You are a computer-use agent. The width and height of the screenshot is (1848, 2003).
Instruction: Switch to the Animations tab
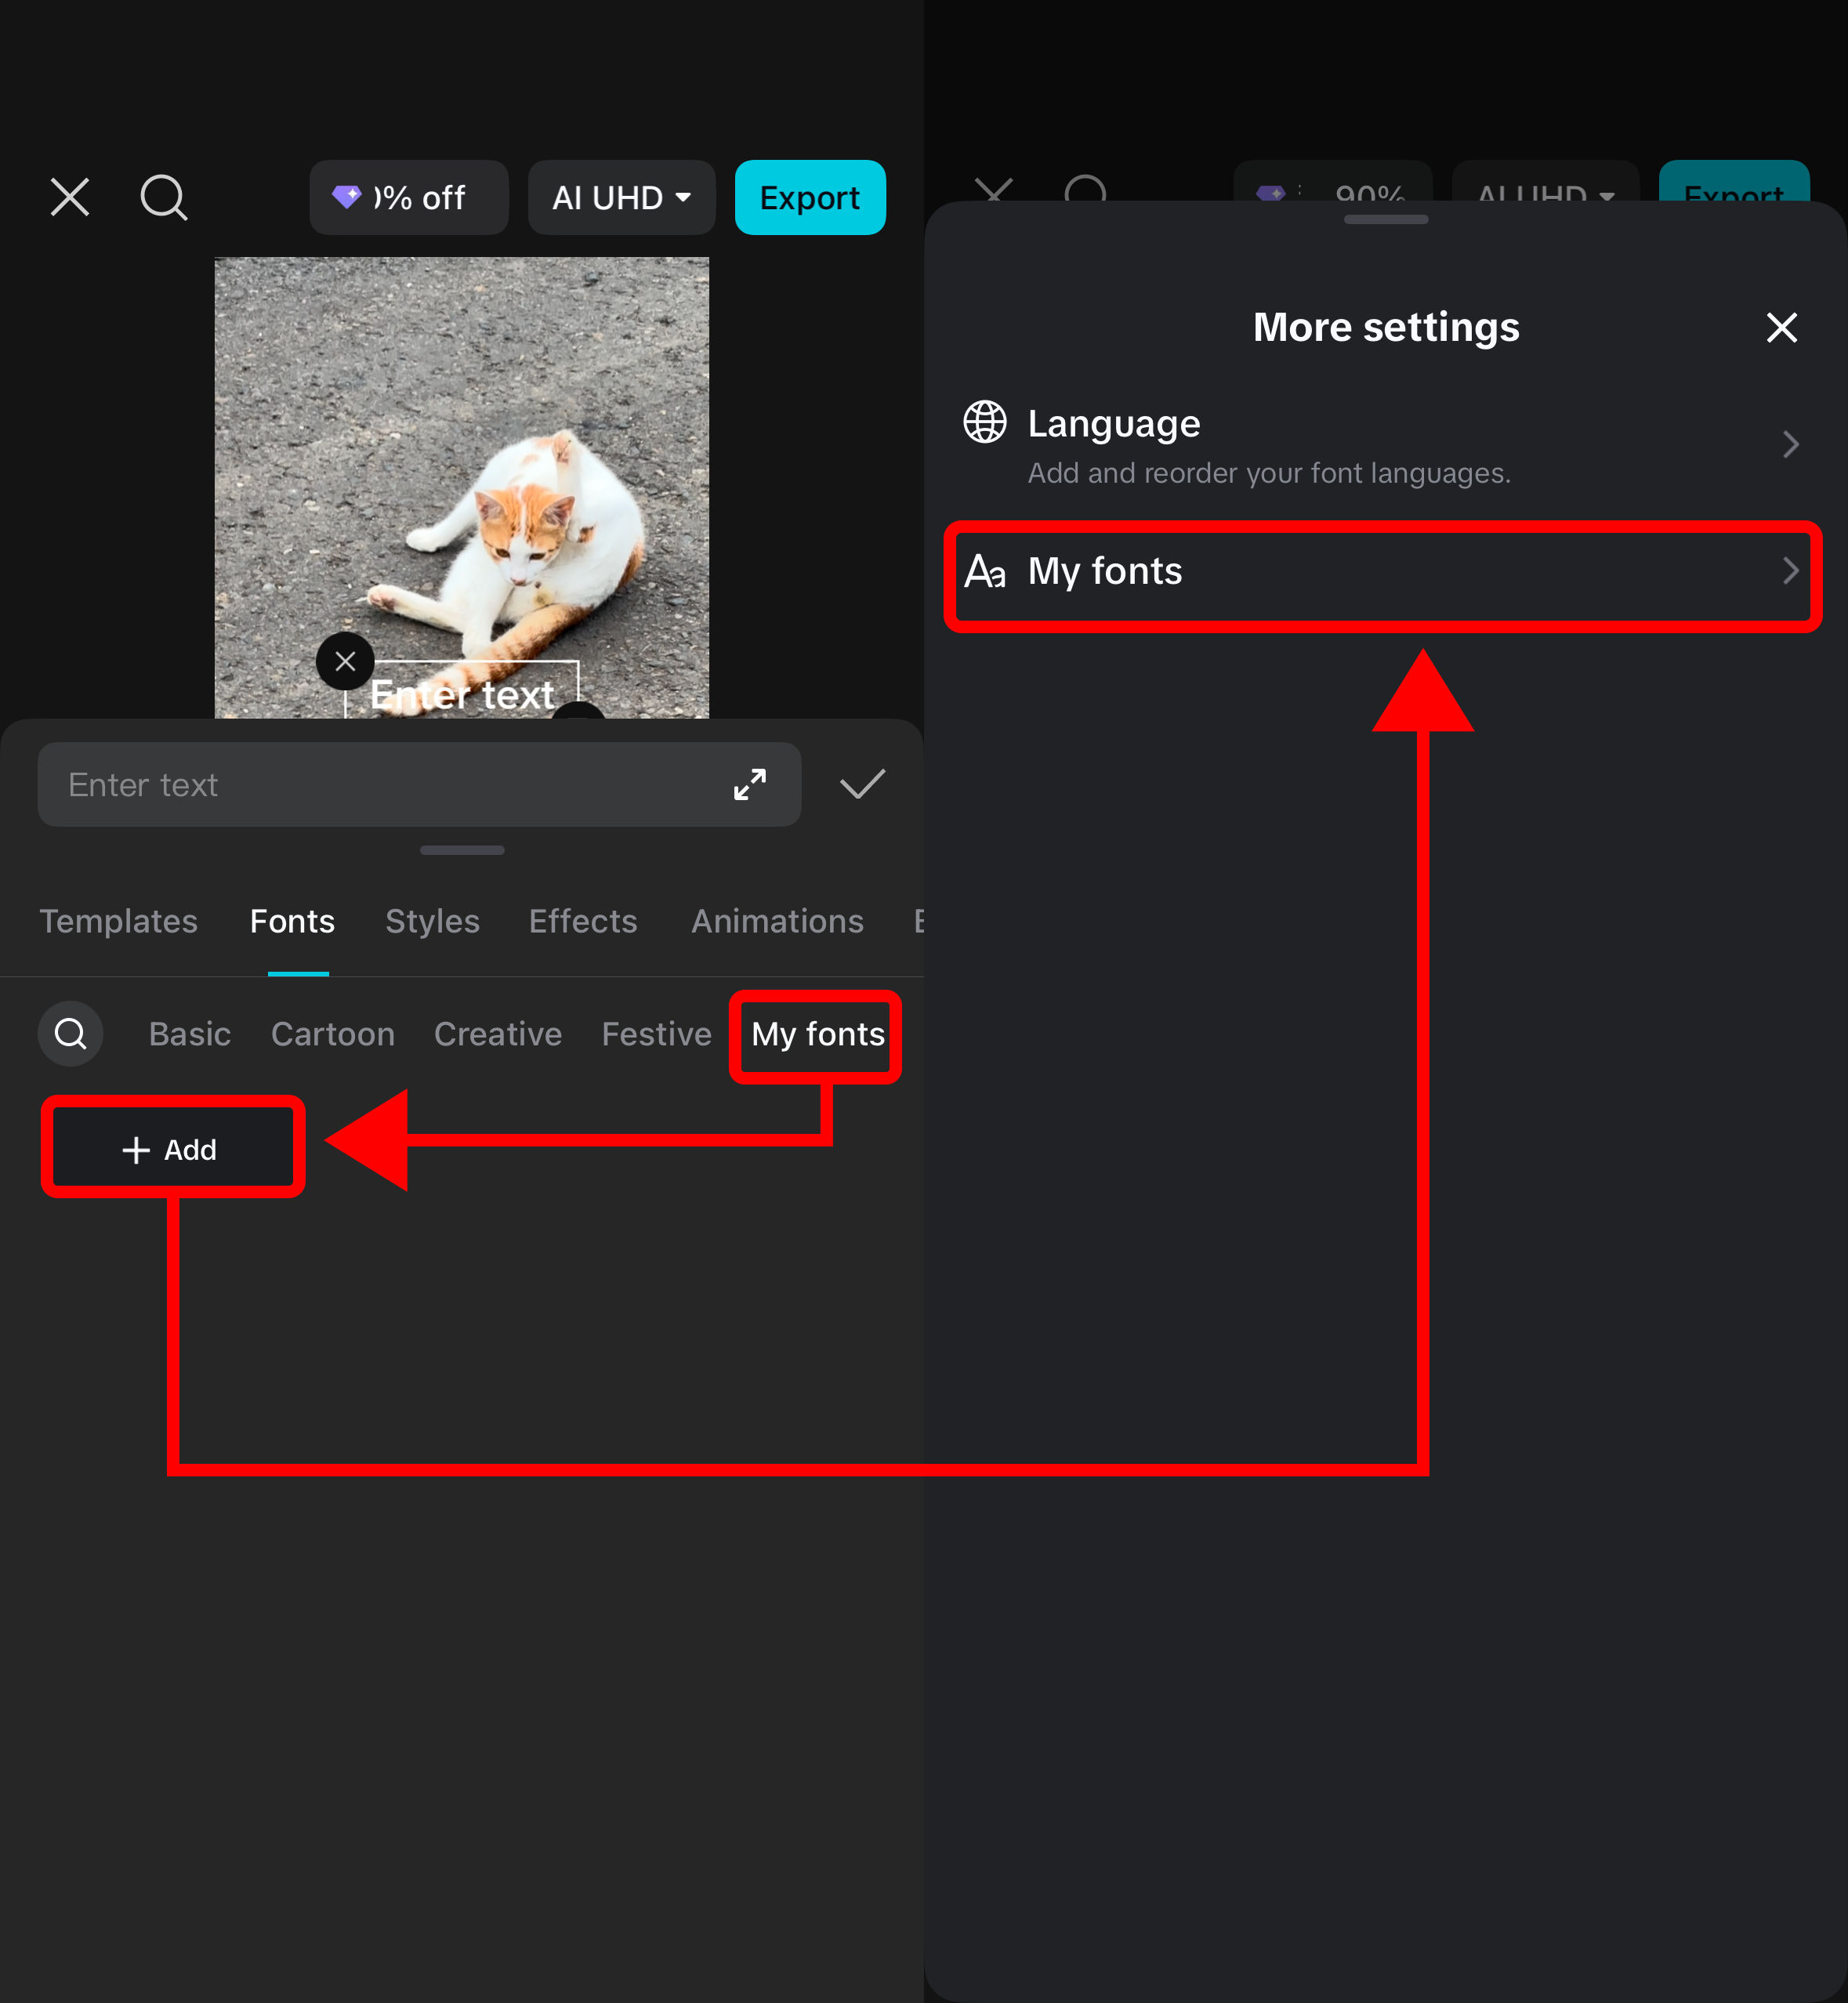(x=777, y=921)
